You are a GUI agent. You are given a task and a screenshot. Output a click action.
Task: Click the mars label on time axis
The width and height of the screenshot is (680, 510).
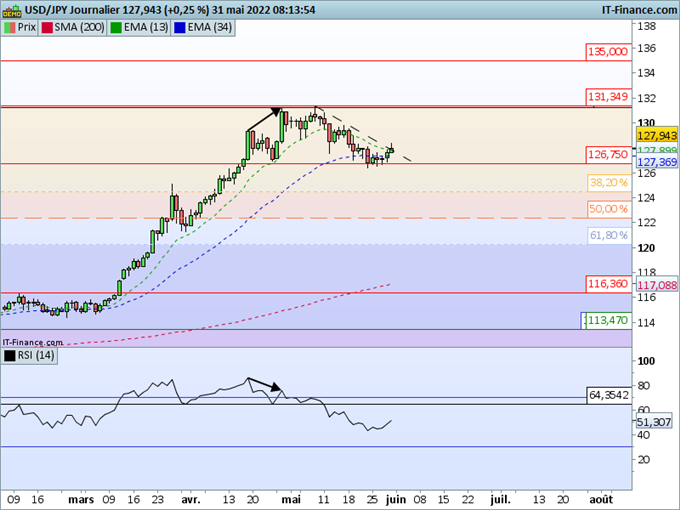pyautogui.click(x=81, y=500)
